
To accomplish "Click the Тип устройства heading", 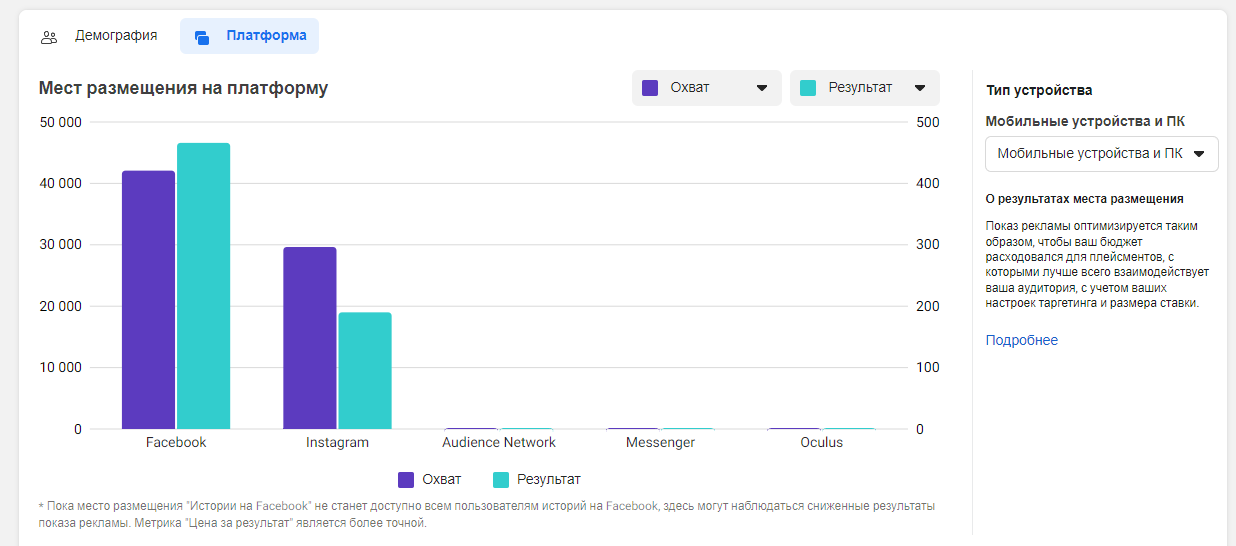I will coord(1039,90).
